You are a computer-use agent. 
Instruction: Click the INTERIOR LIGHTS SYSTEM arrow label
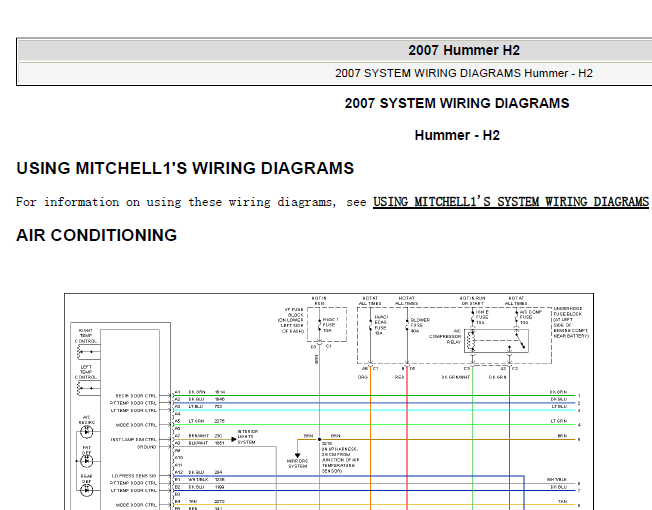(248, 437)
